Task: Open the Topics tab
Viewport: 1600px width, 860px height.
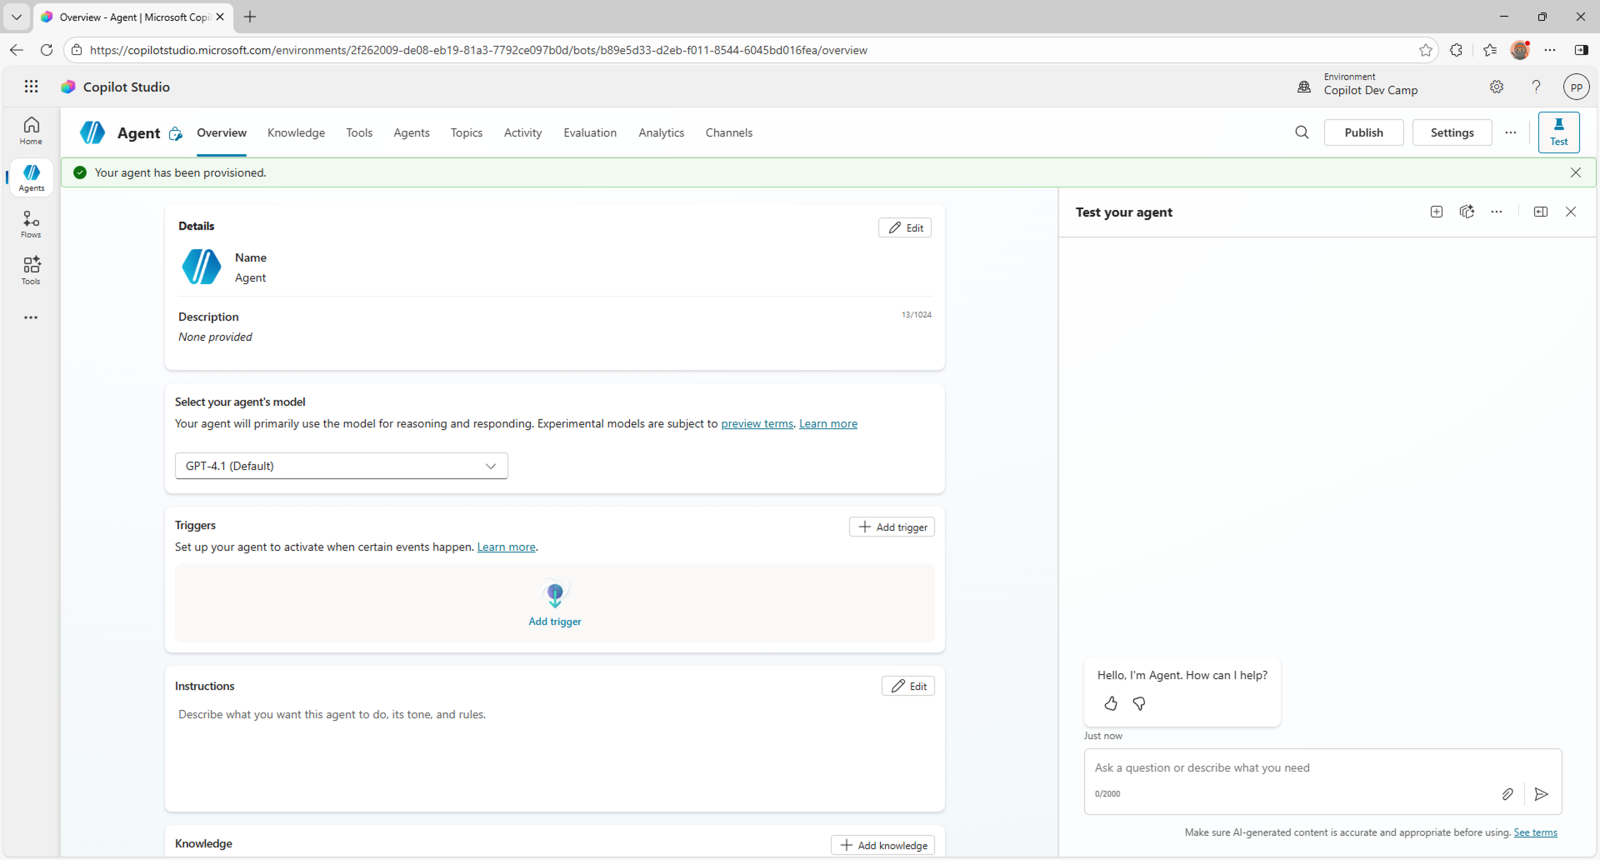Action: (466, 133)
